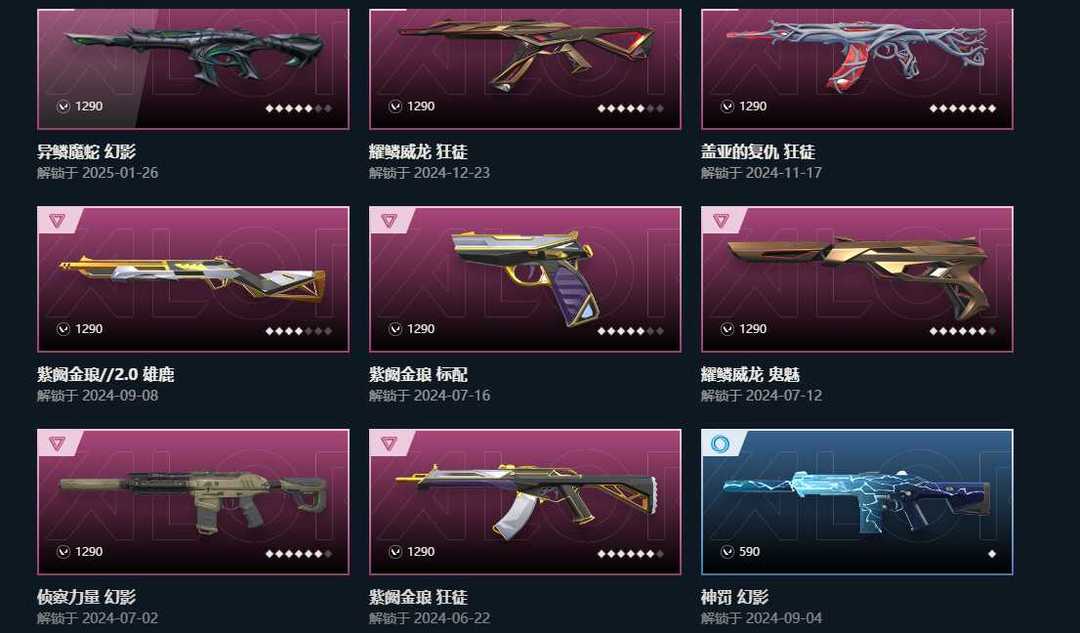
Task: Click the VP currency icon on 盖亚的复仇 狂徒 card
Action: 727,106
